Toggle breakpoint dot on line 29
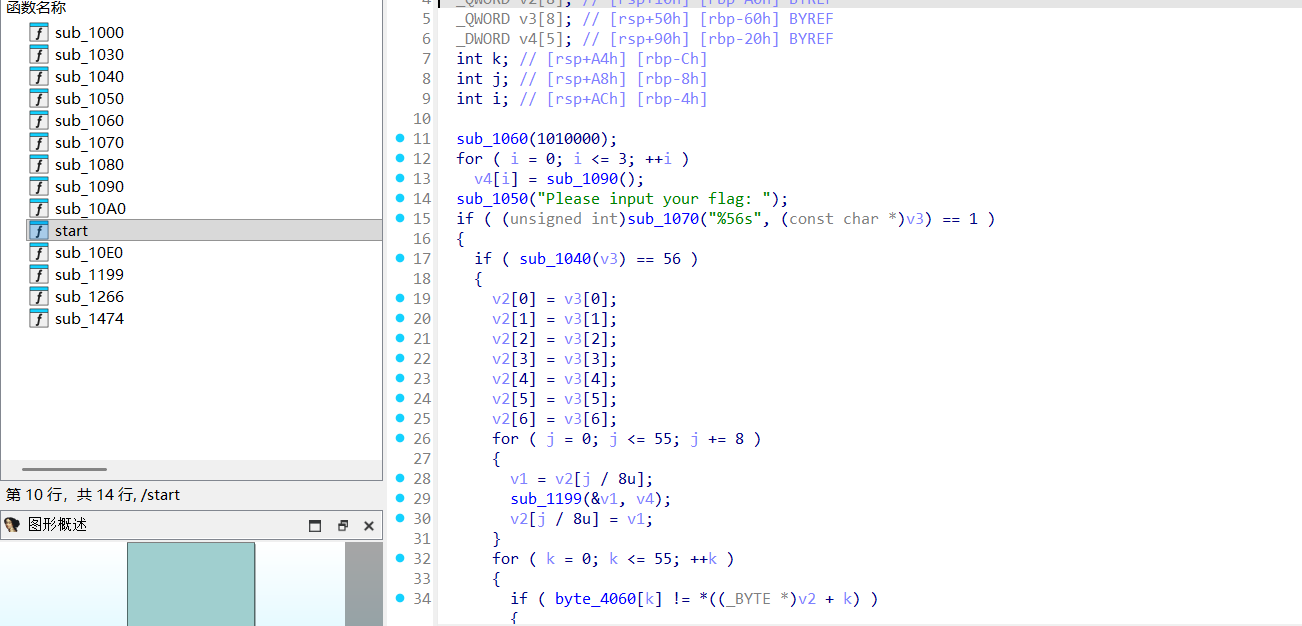Viewport: 1302px width, 626px height. point(400,498)
